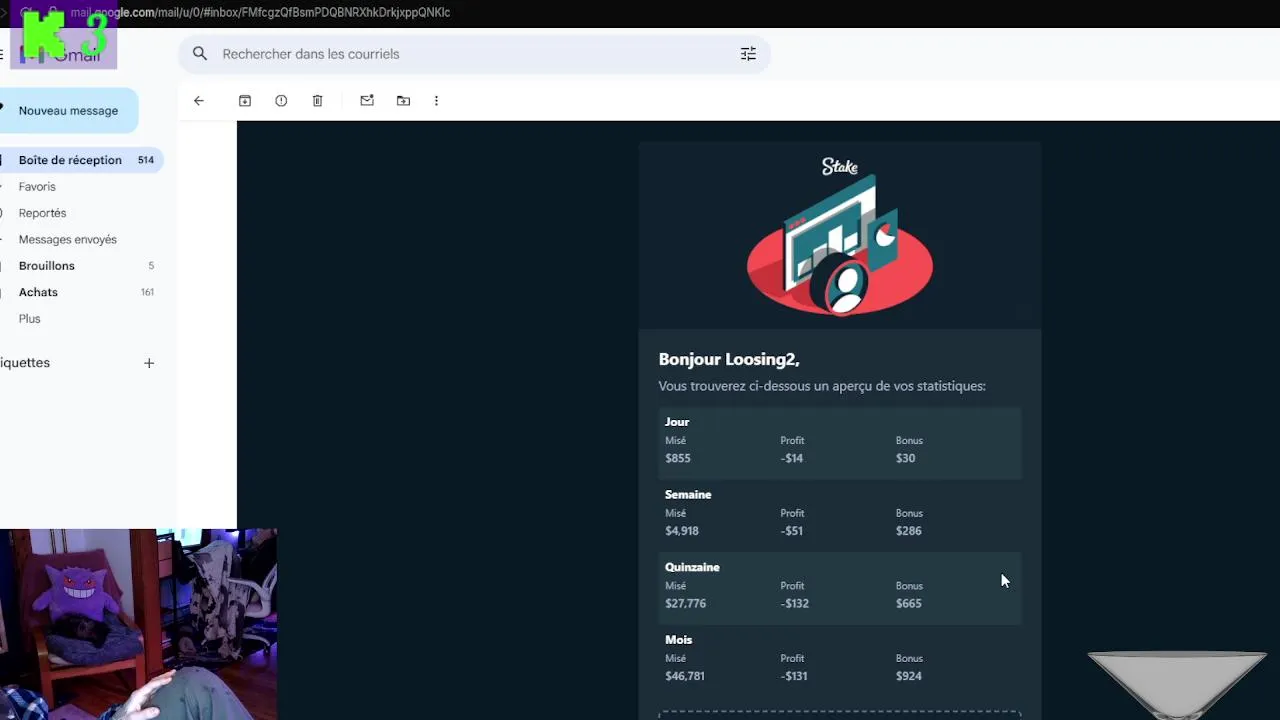Click the Bonjour Loosing2 greeting text

coord(729,359)
